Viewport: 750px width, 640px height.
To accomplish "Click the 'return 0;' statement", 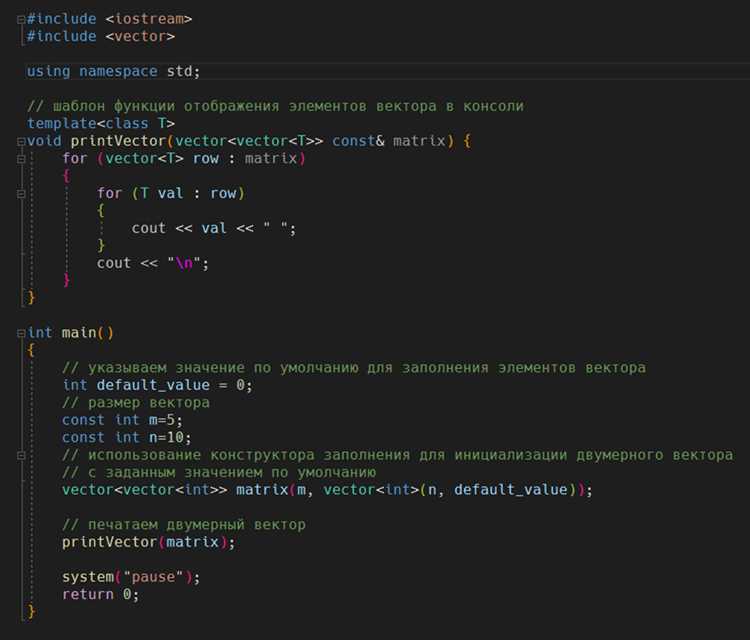I will 100,595.
